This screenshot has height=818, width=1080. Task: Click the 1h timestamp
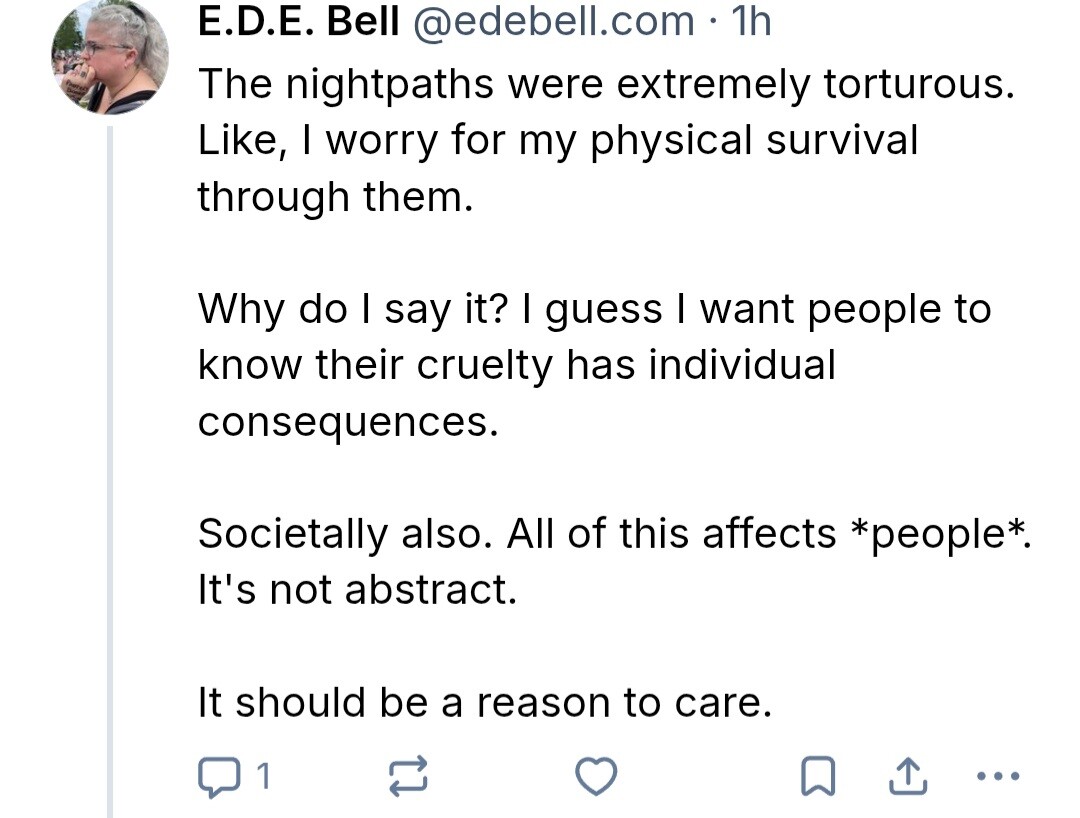[752, 22]
